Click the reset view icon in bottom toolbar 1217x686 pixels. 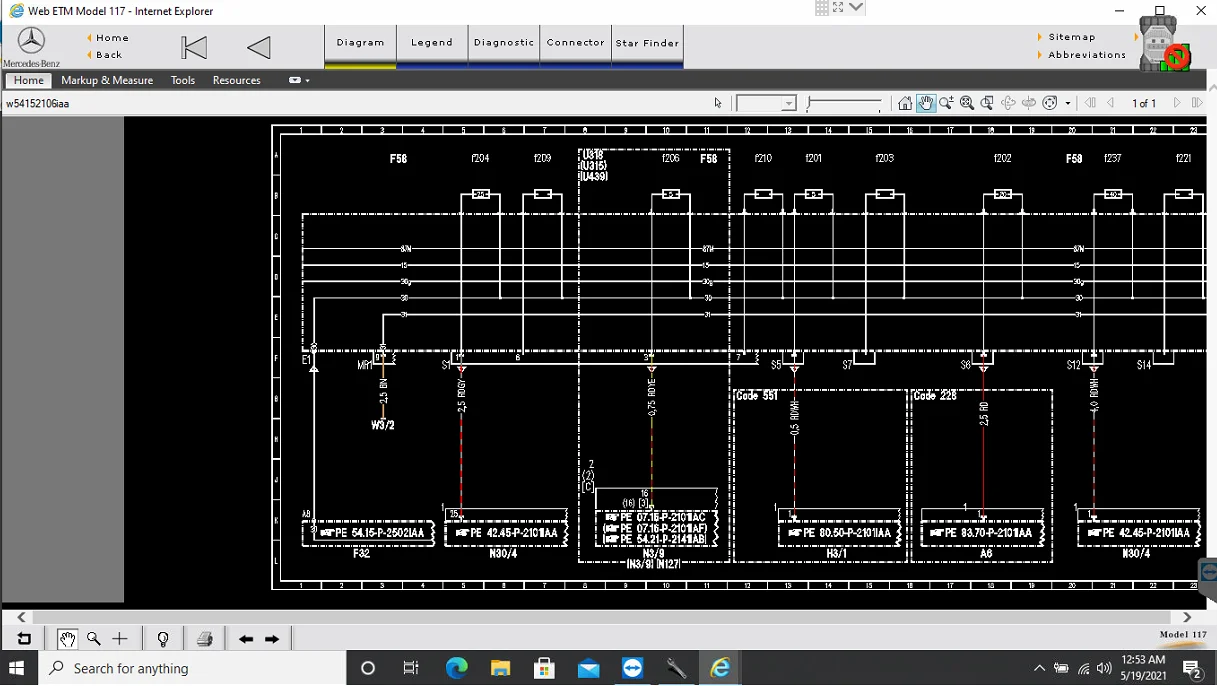coord(24,638)
